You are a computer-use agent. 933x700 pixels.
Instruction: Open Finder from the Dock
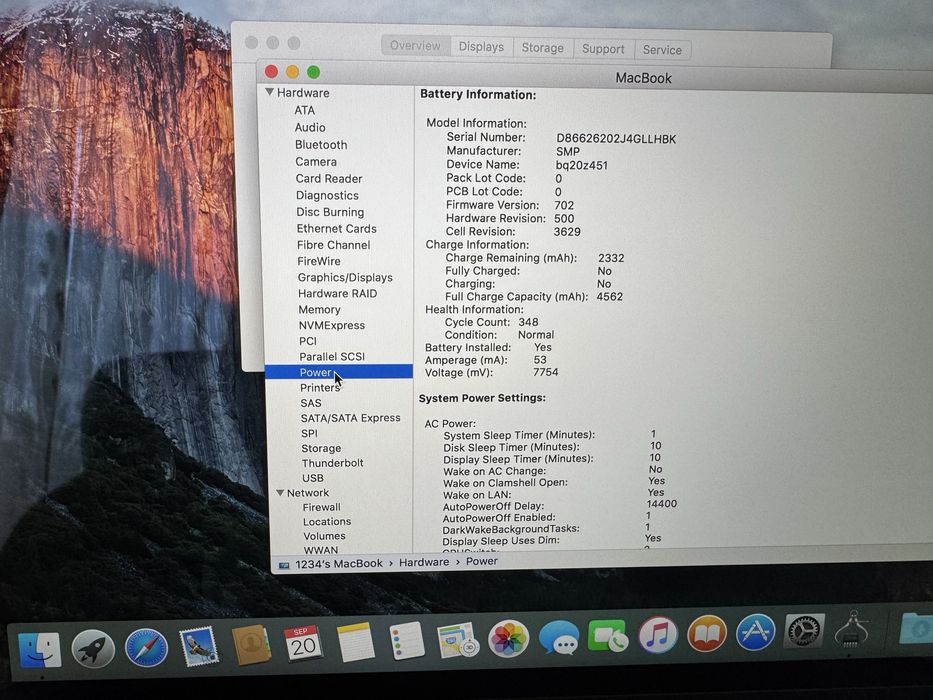tap(39, 650)
